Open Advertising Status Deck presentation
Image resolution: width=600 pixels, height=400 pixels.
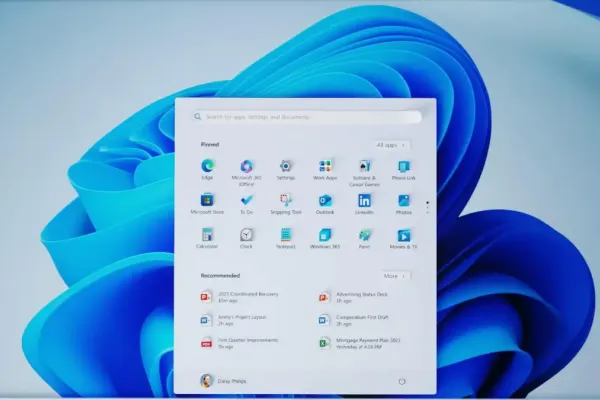pyautogui.click(x=354, y=297)
